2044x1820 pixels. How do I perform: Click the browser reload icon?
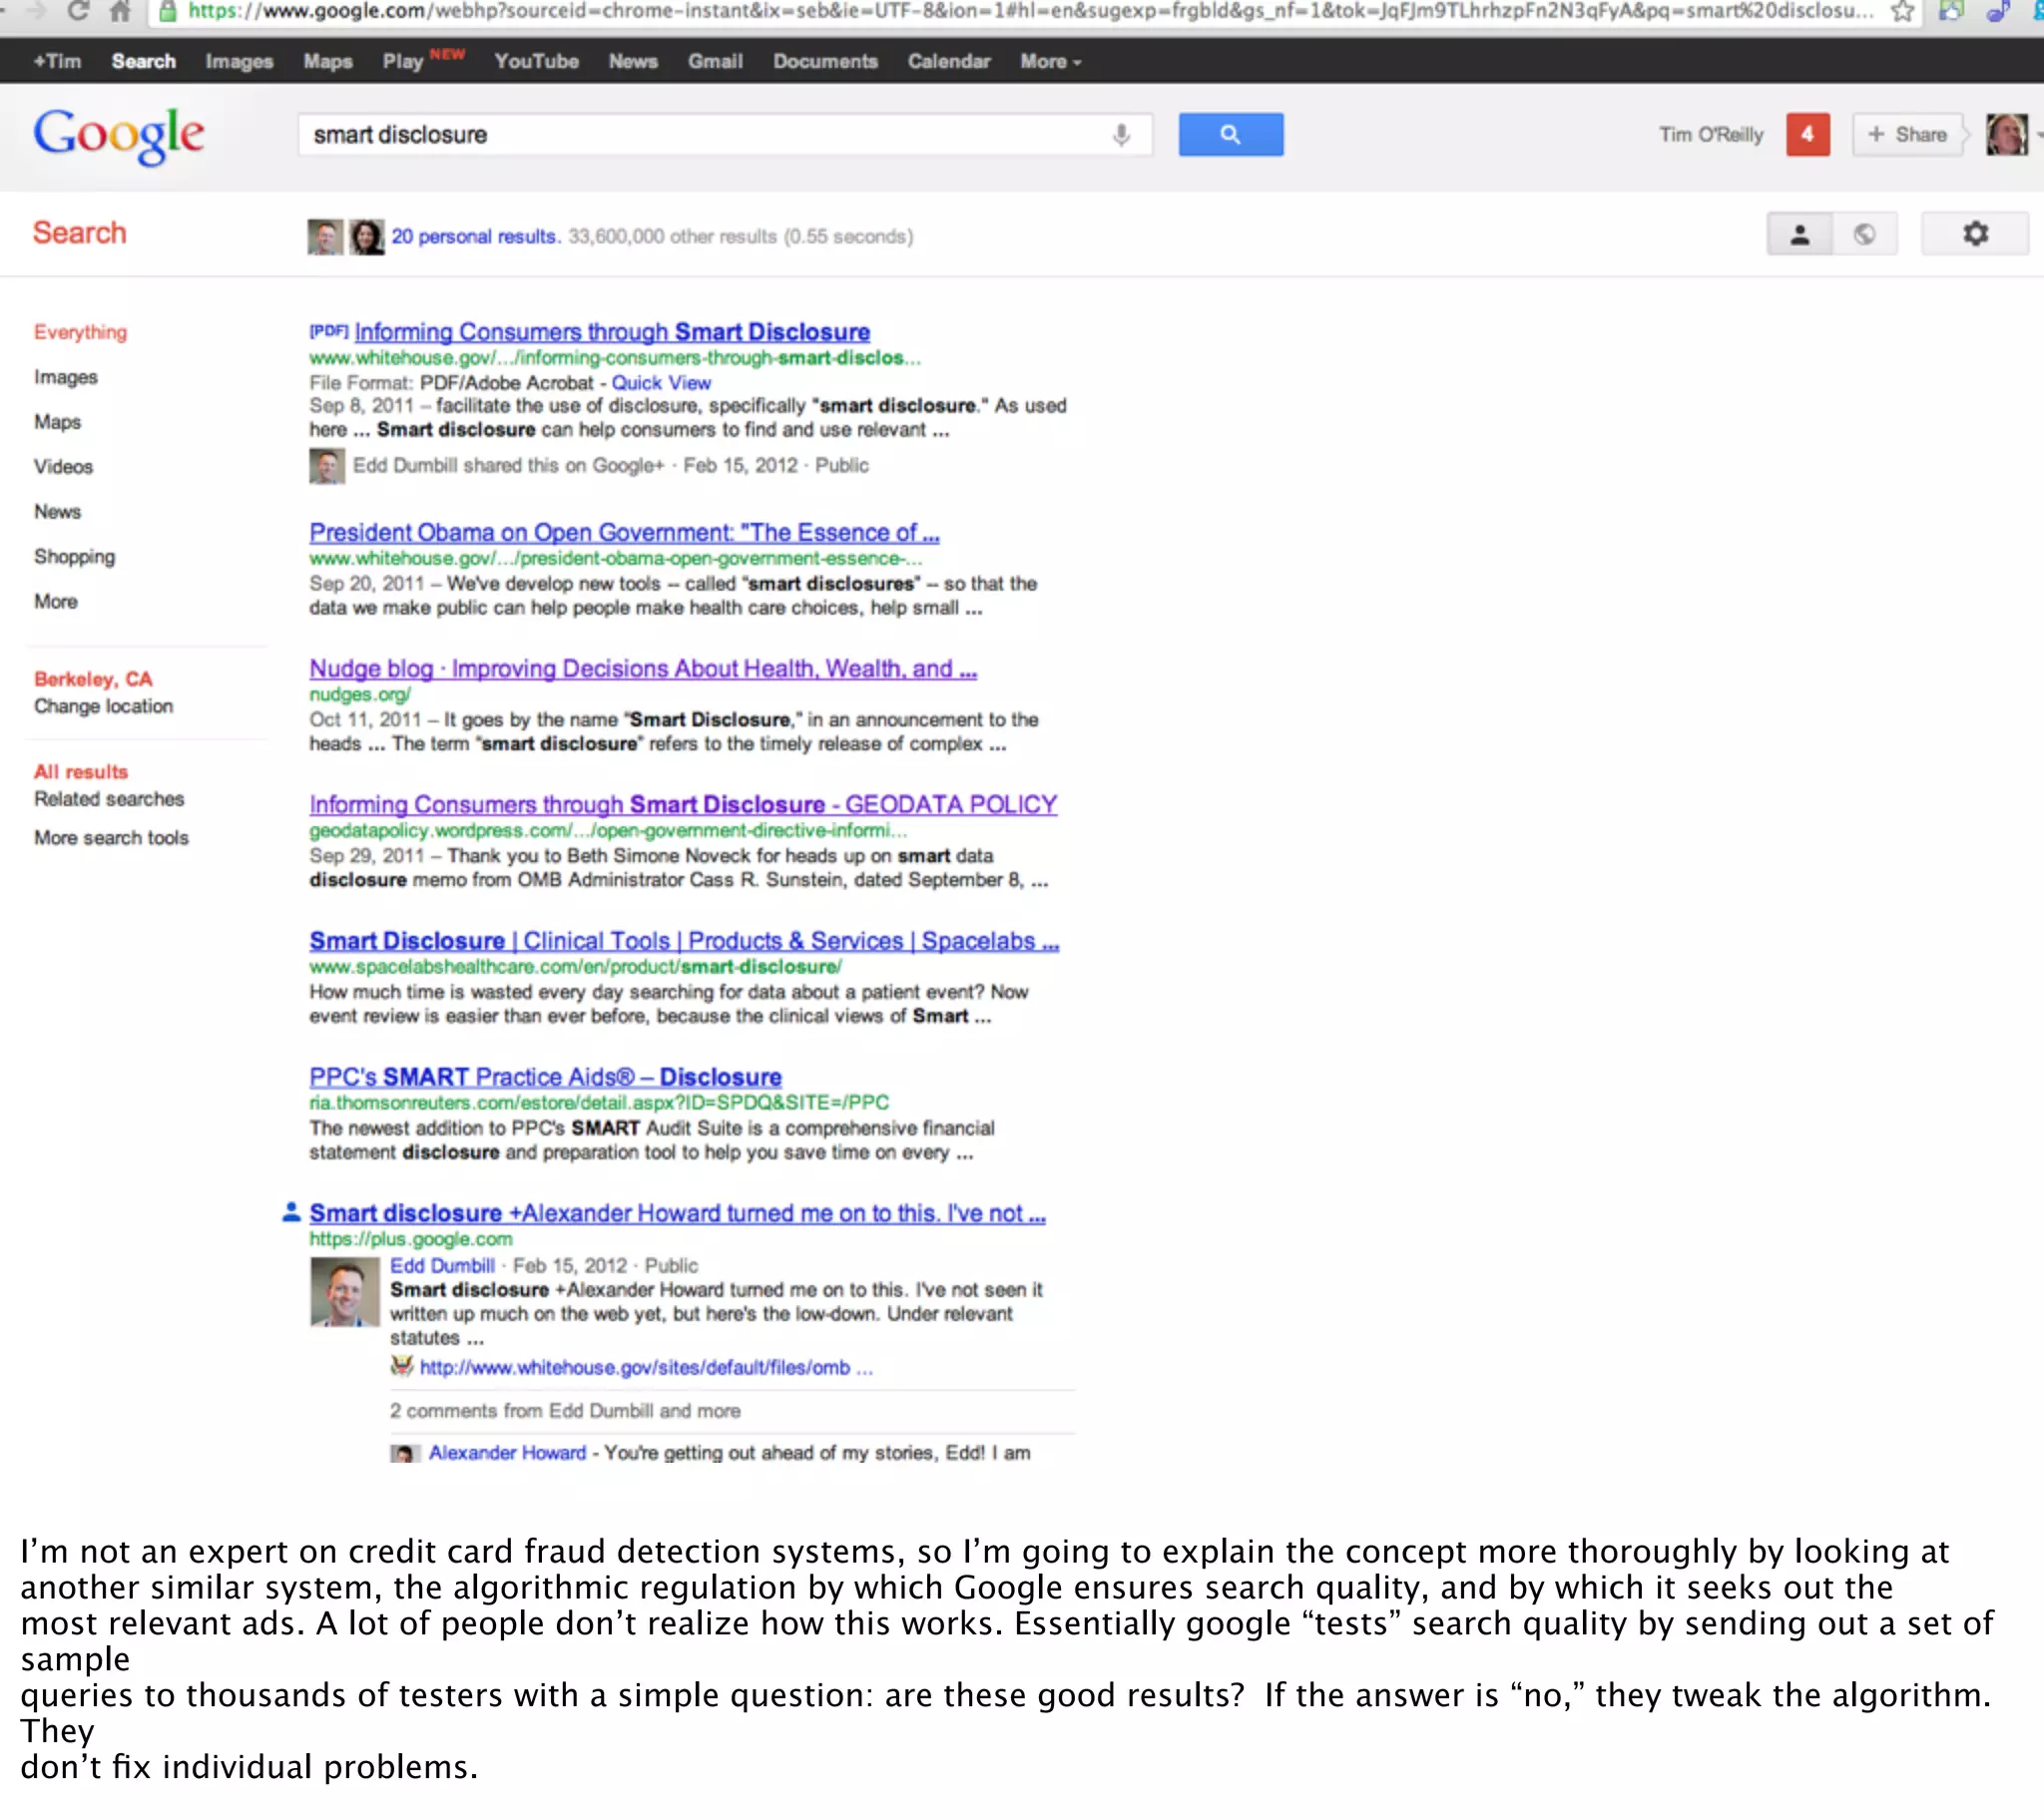pos(77,11)
